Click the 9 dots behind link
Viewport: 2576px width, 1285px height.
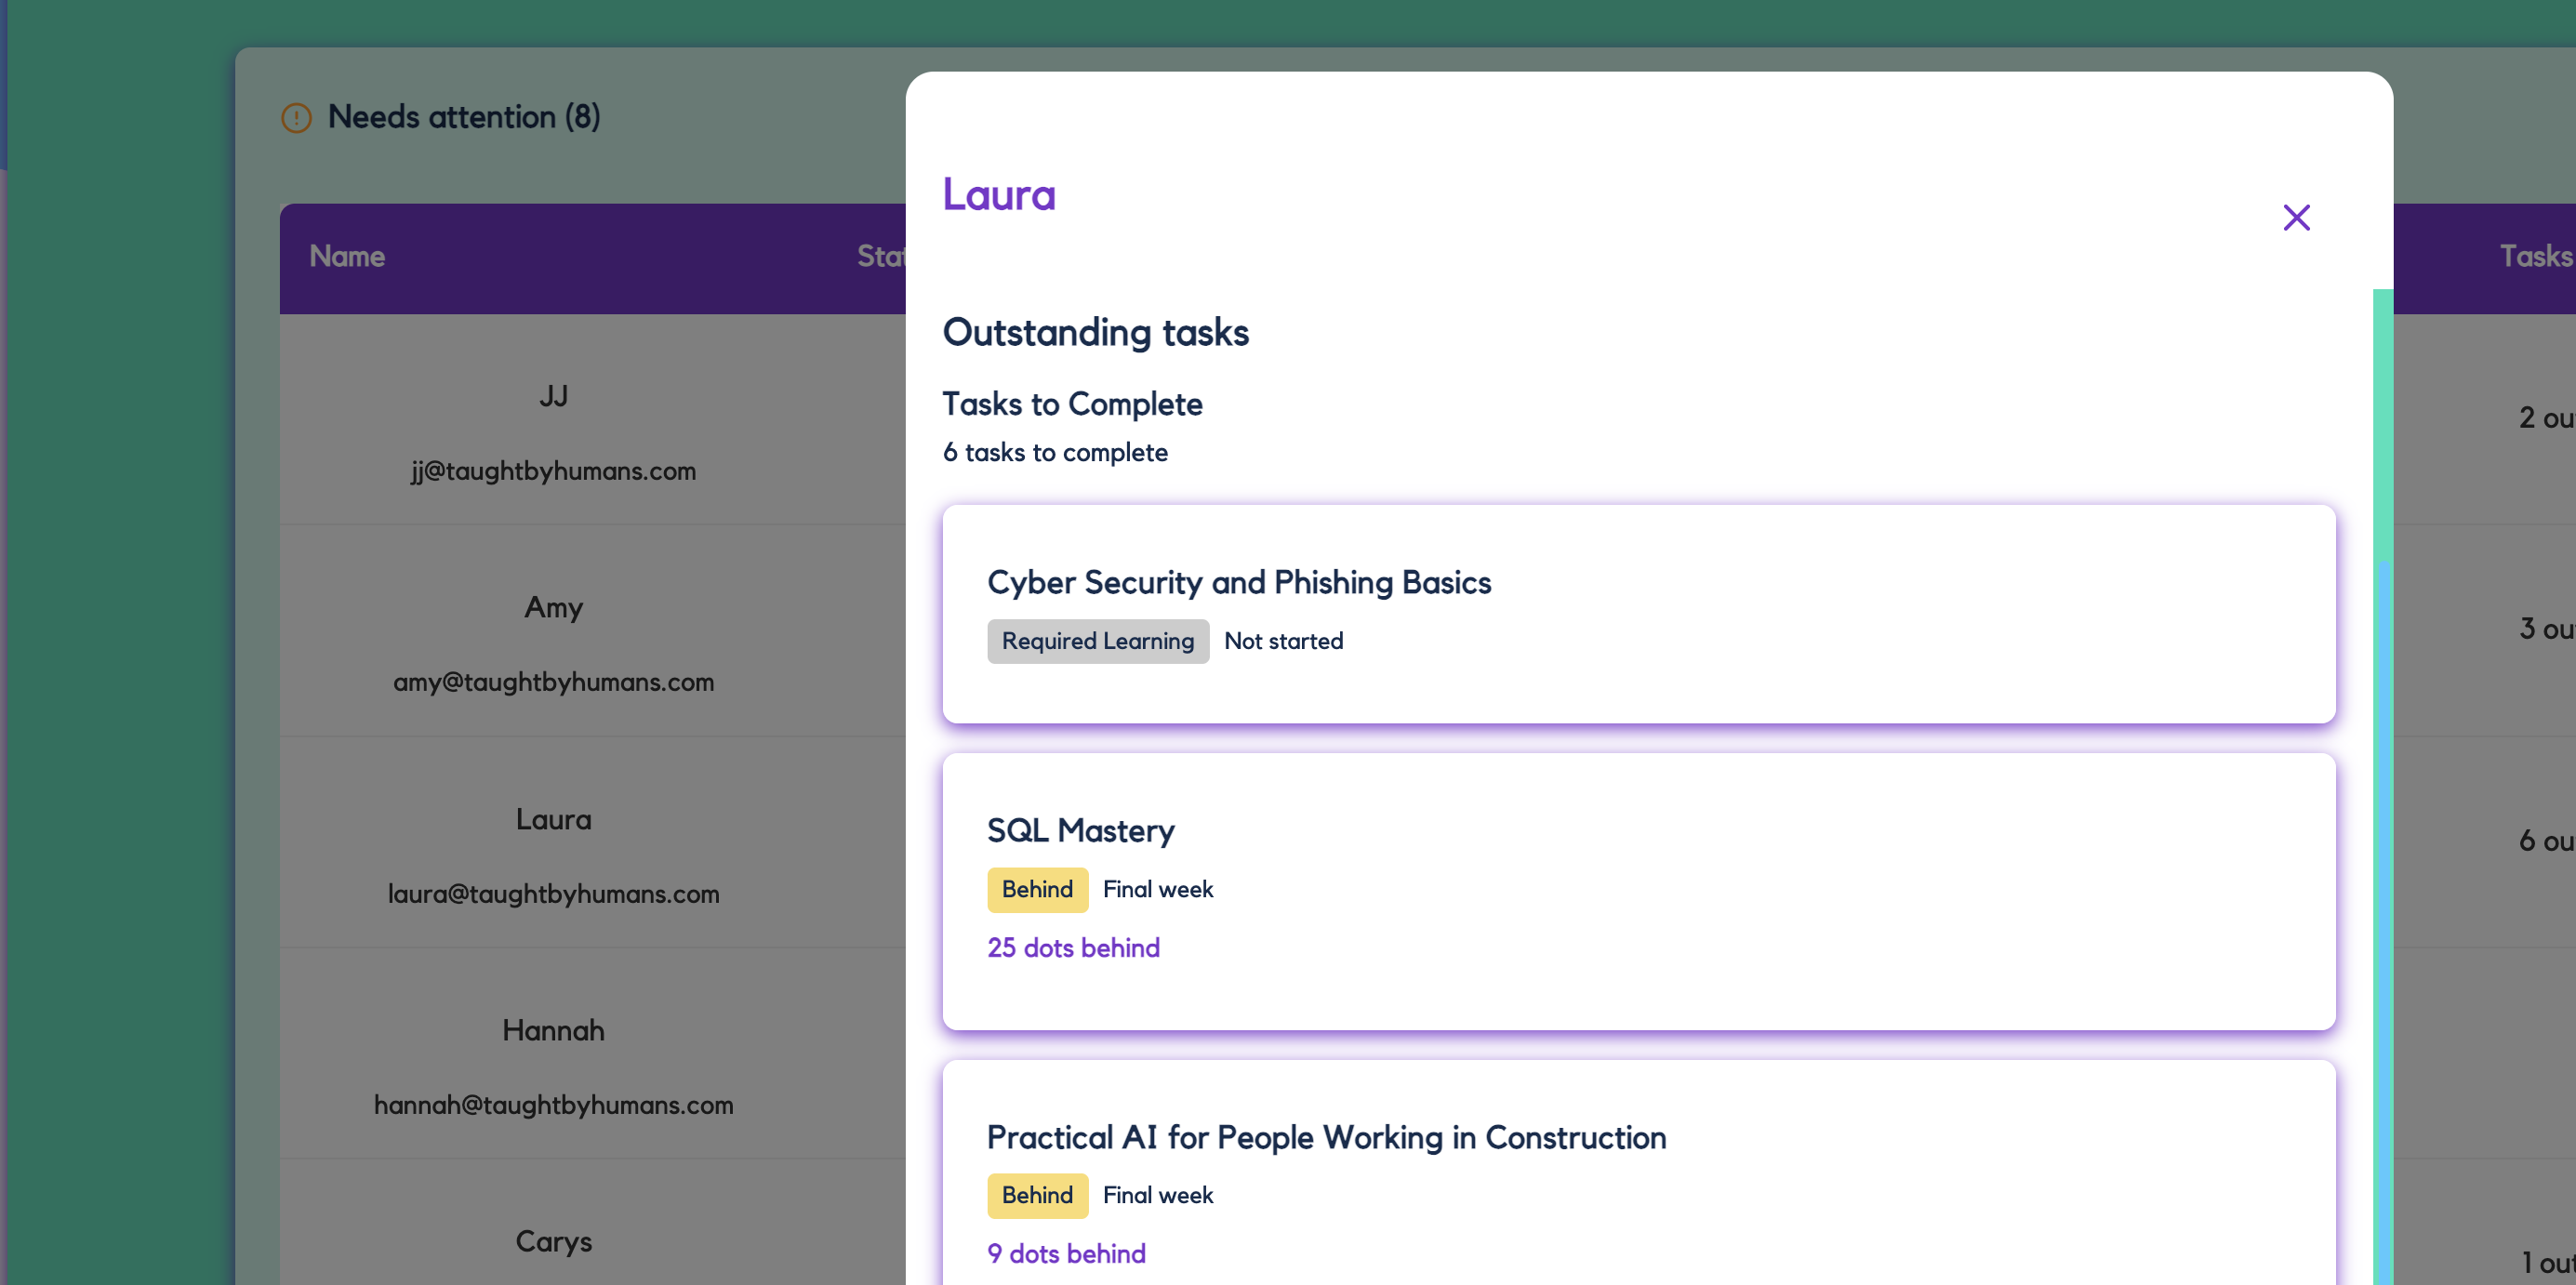(1066, 1253)
